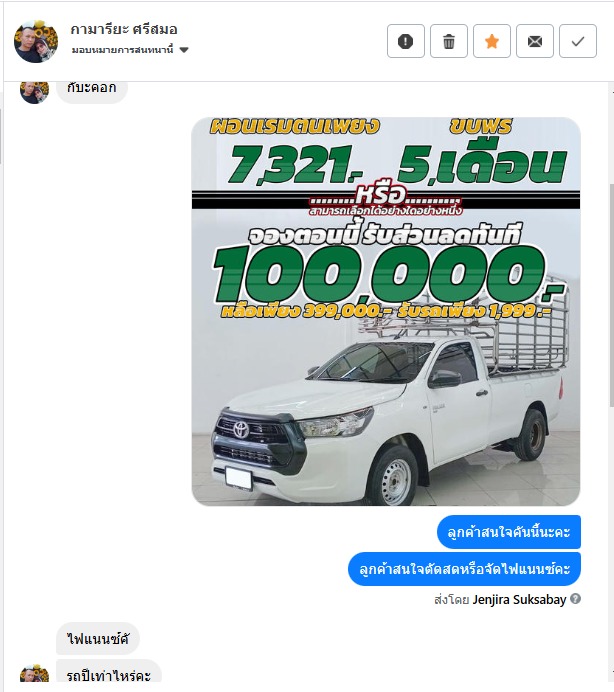The height and width of the screenshot is (692, 614).
Task: Select the message ลูกค้าสนใจตัดสดหรือจัดไฟแนนซ์คะ
Action: pos(464,569)
